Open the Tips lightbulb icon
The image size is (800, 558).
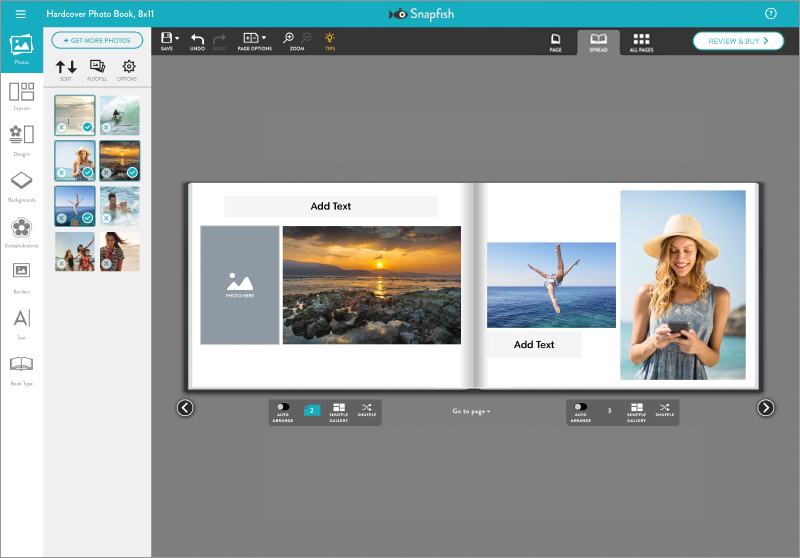point(330,38)
